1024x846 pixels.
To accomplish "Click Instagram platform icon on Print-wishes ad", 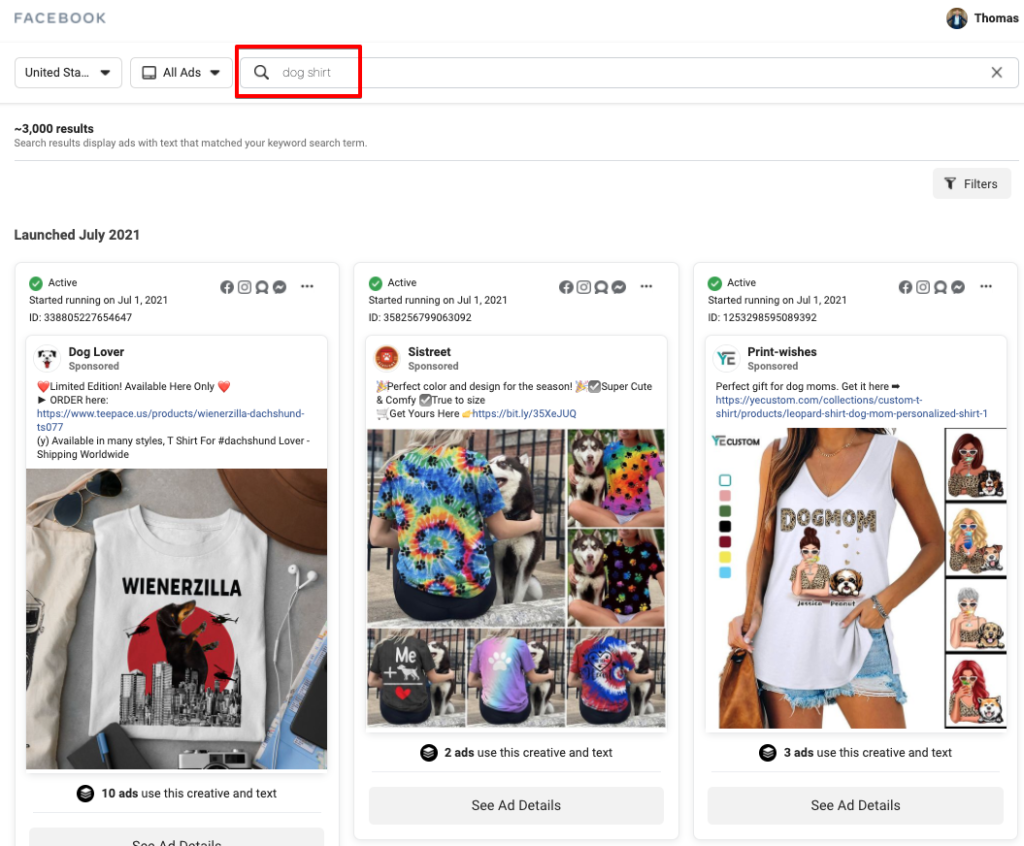I will (923, 287).
